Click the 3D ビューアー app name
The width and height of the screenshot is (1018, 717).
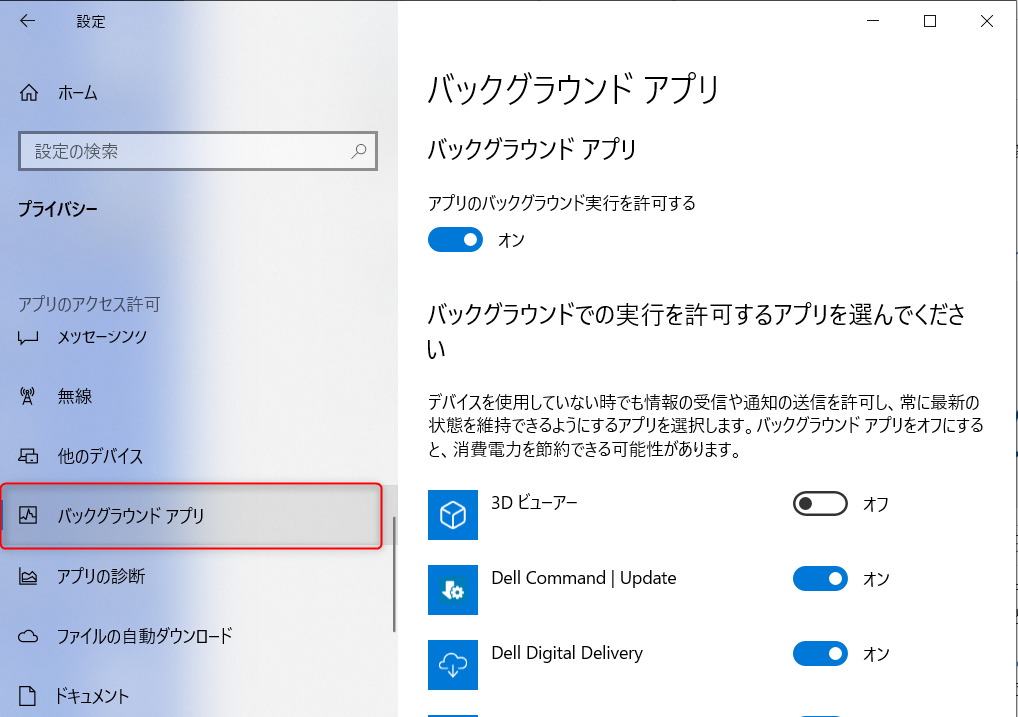tap(534, 503)
